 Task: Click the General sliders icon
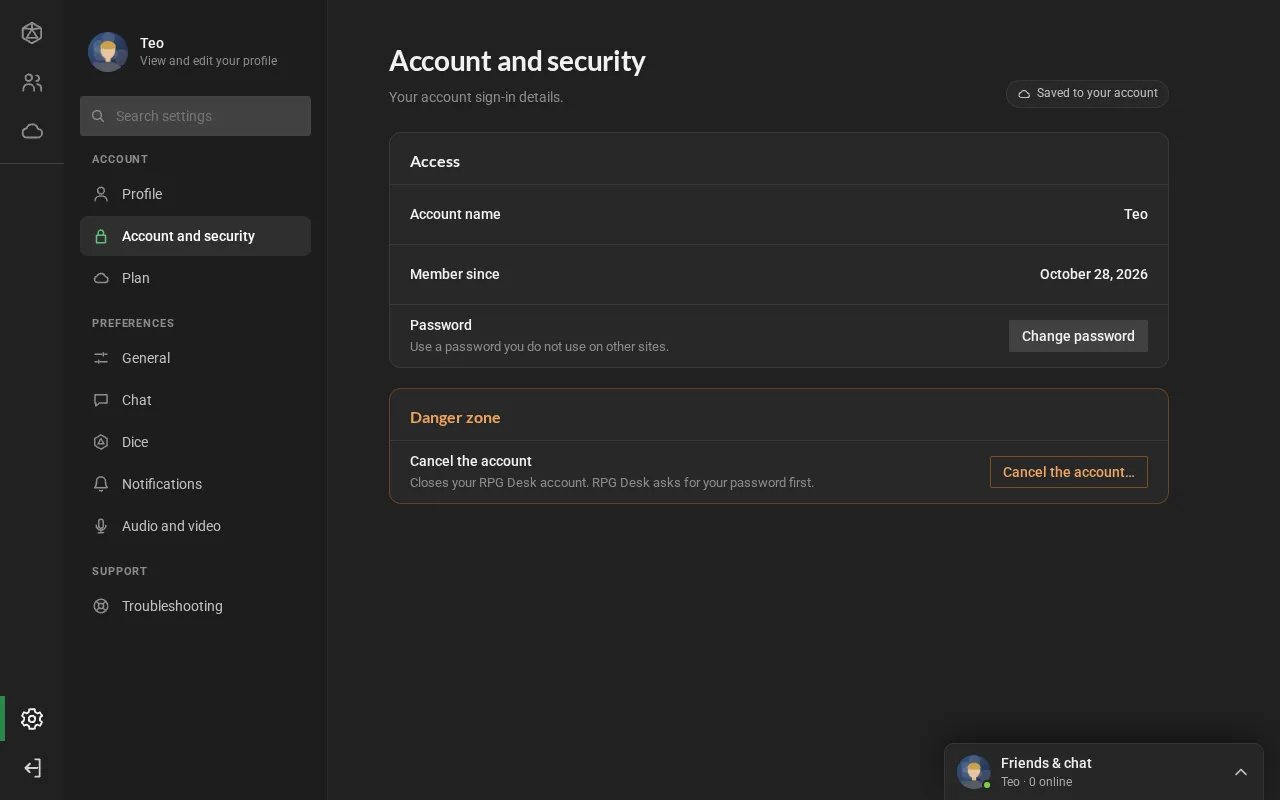101,358
